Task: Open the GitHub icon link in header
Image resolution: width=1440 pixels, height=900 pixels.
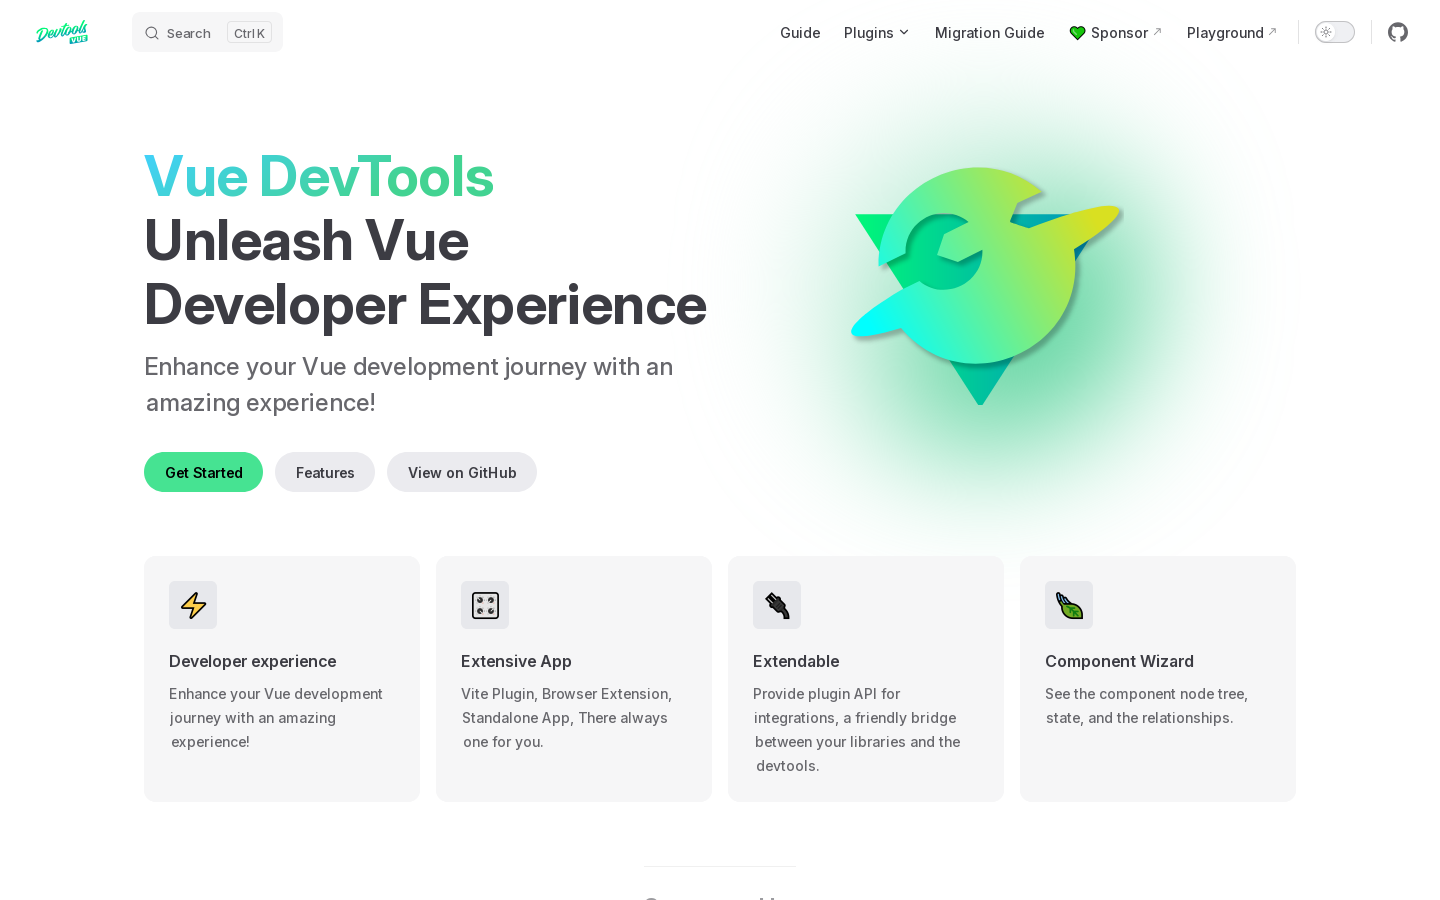Action: click(1398, 32)
